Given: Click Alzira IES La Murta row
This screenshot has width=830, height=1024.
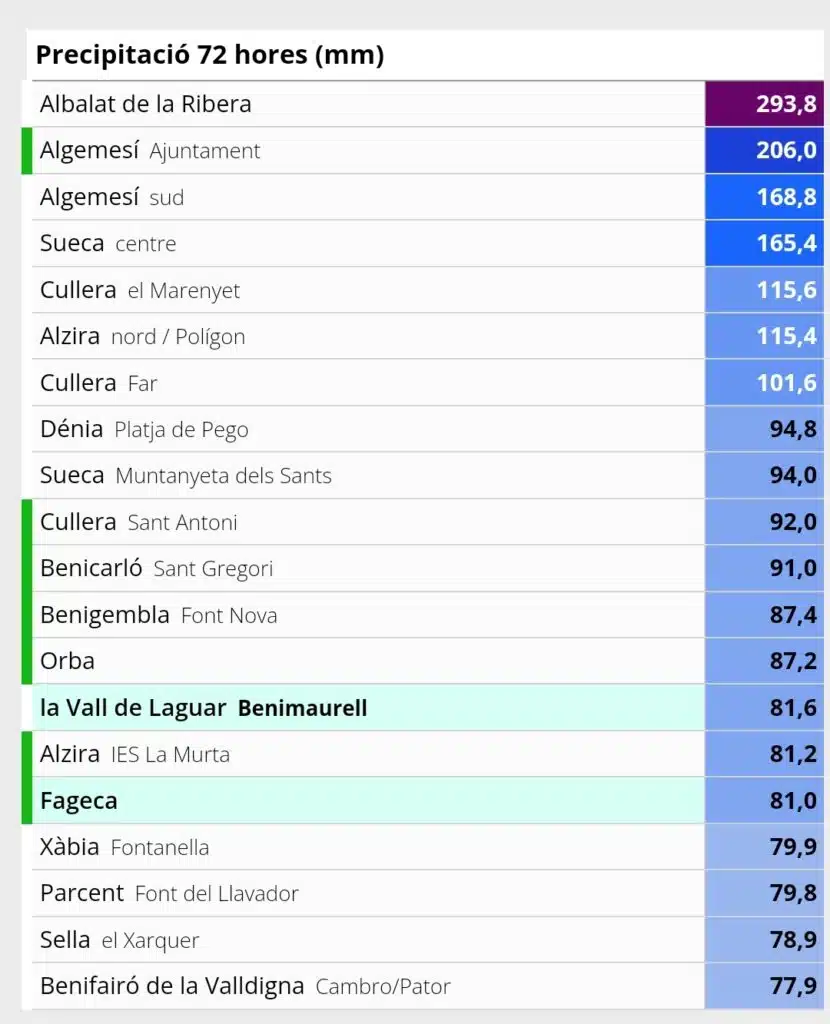Looking at the screenshot, I should (135, 754).
